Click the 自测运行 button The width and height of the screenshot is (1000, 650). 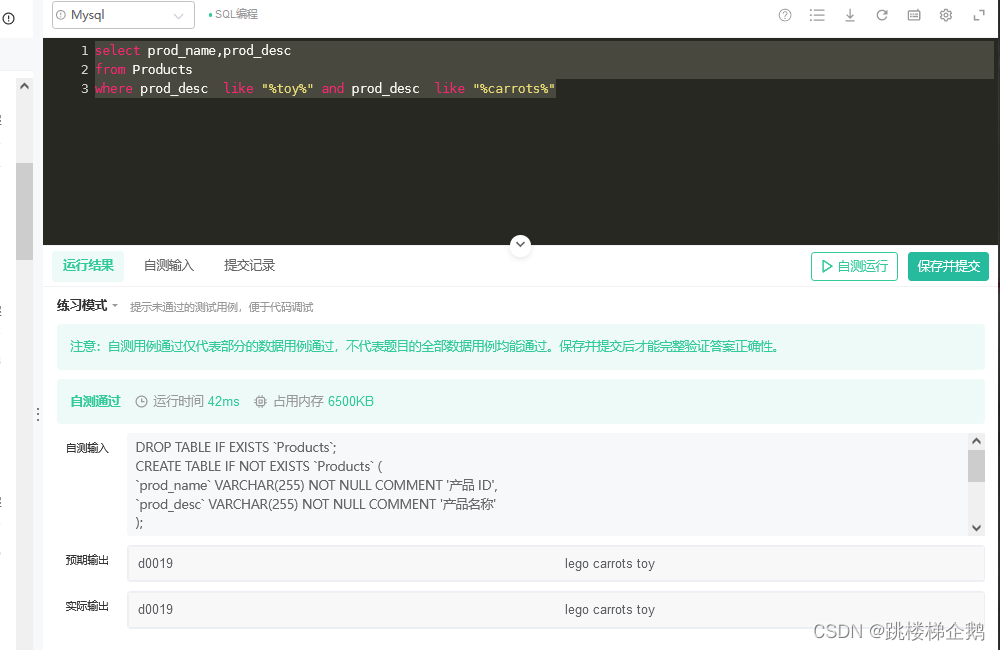[x=855, y=266]
